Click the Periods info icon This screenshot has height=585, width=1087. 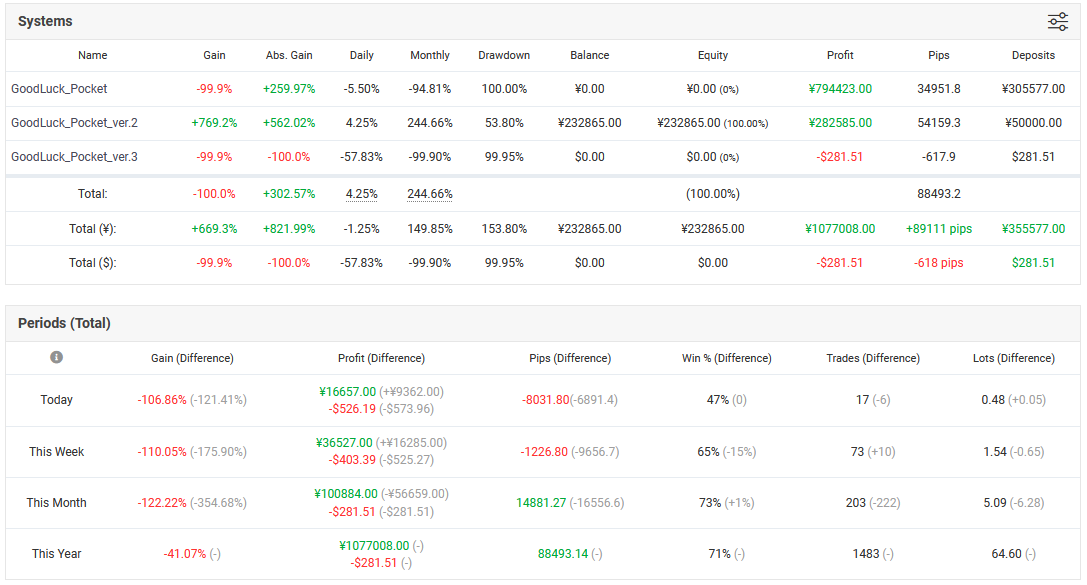[x=56, y=357]
